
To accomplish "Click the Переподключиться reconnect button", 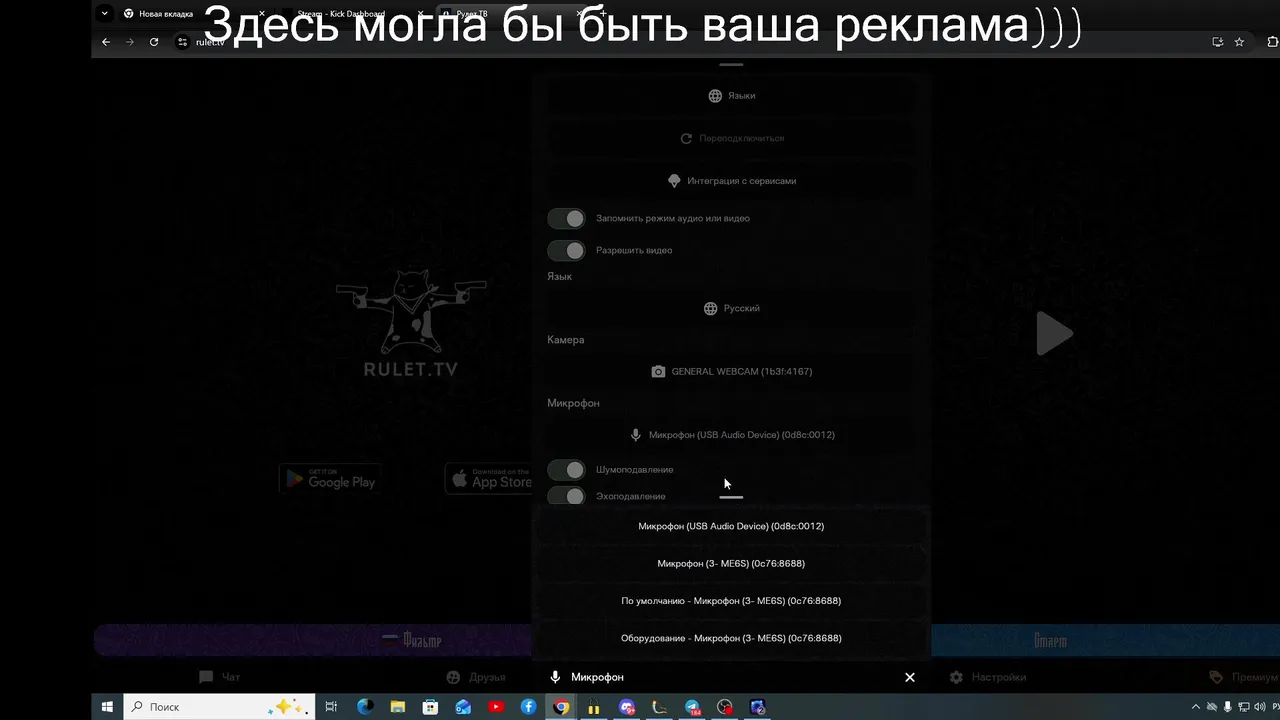I will click(x=731, y=139).
